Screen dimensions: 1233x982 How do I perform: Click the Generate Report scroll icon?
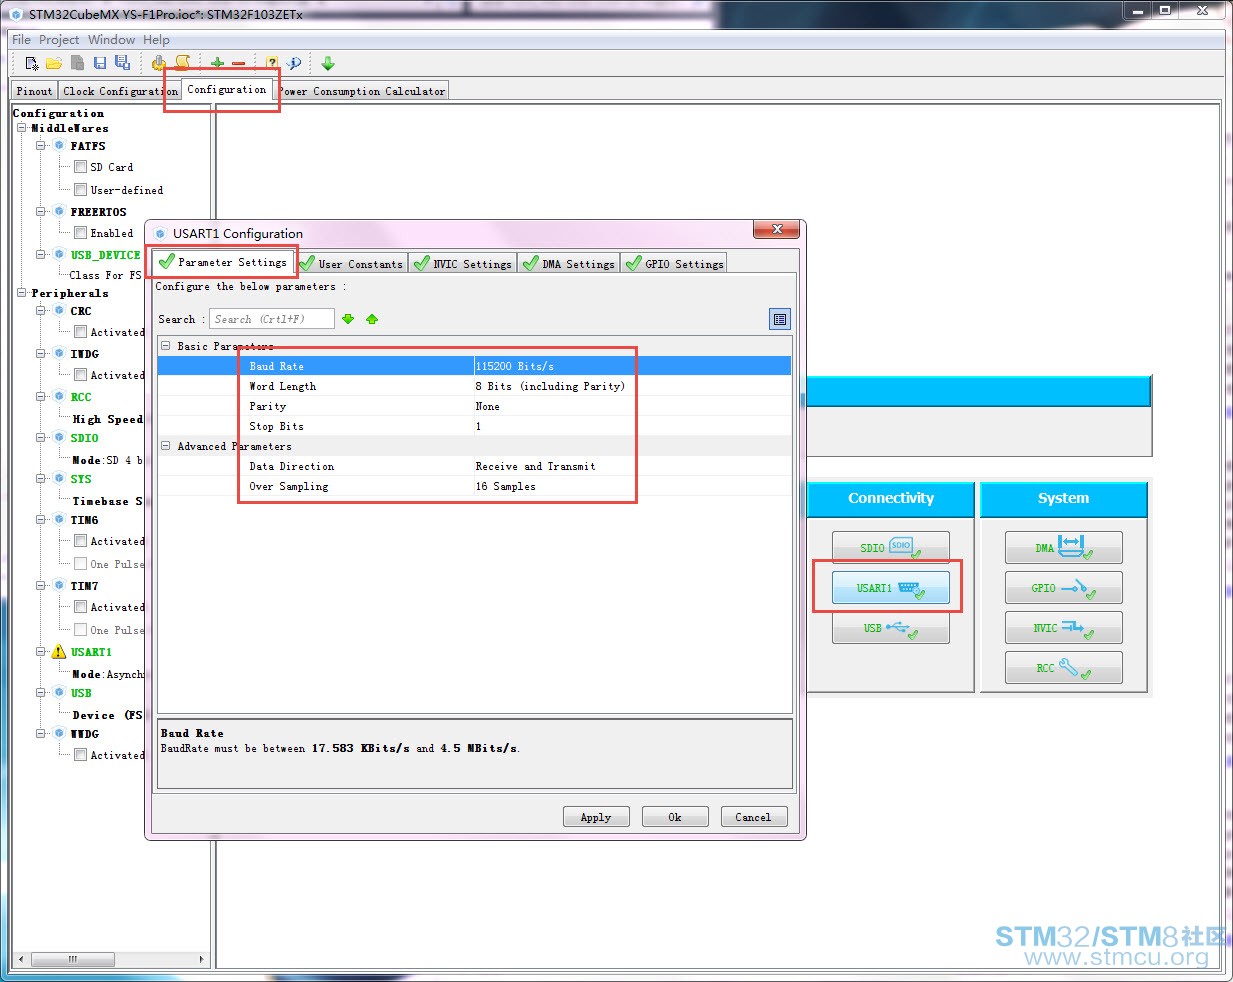[x=183, y=63]
